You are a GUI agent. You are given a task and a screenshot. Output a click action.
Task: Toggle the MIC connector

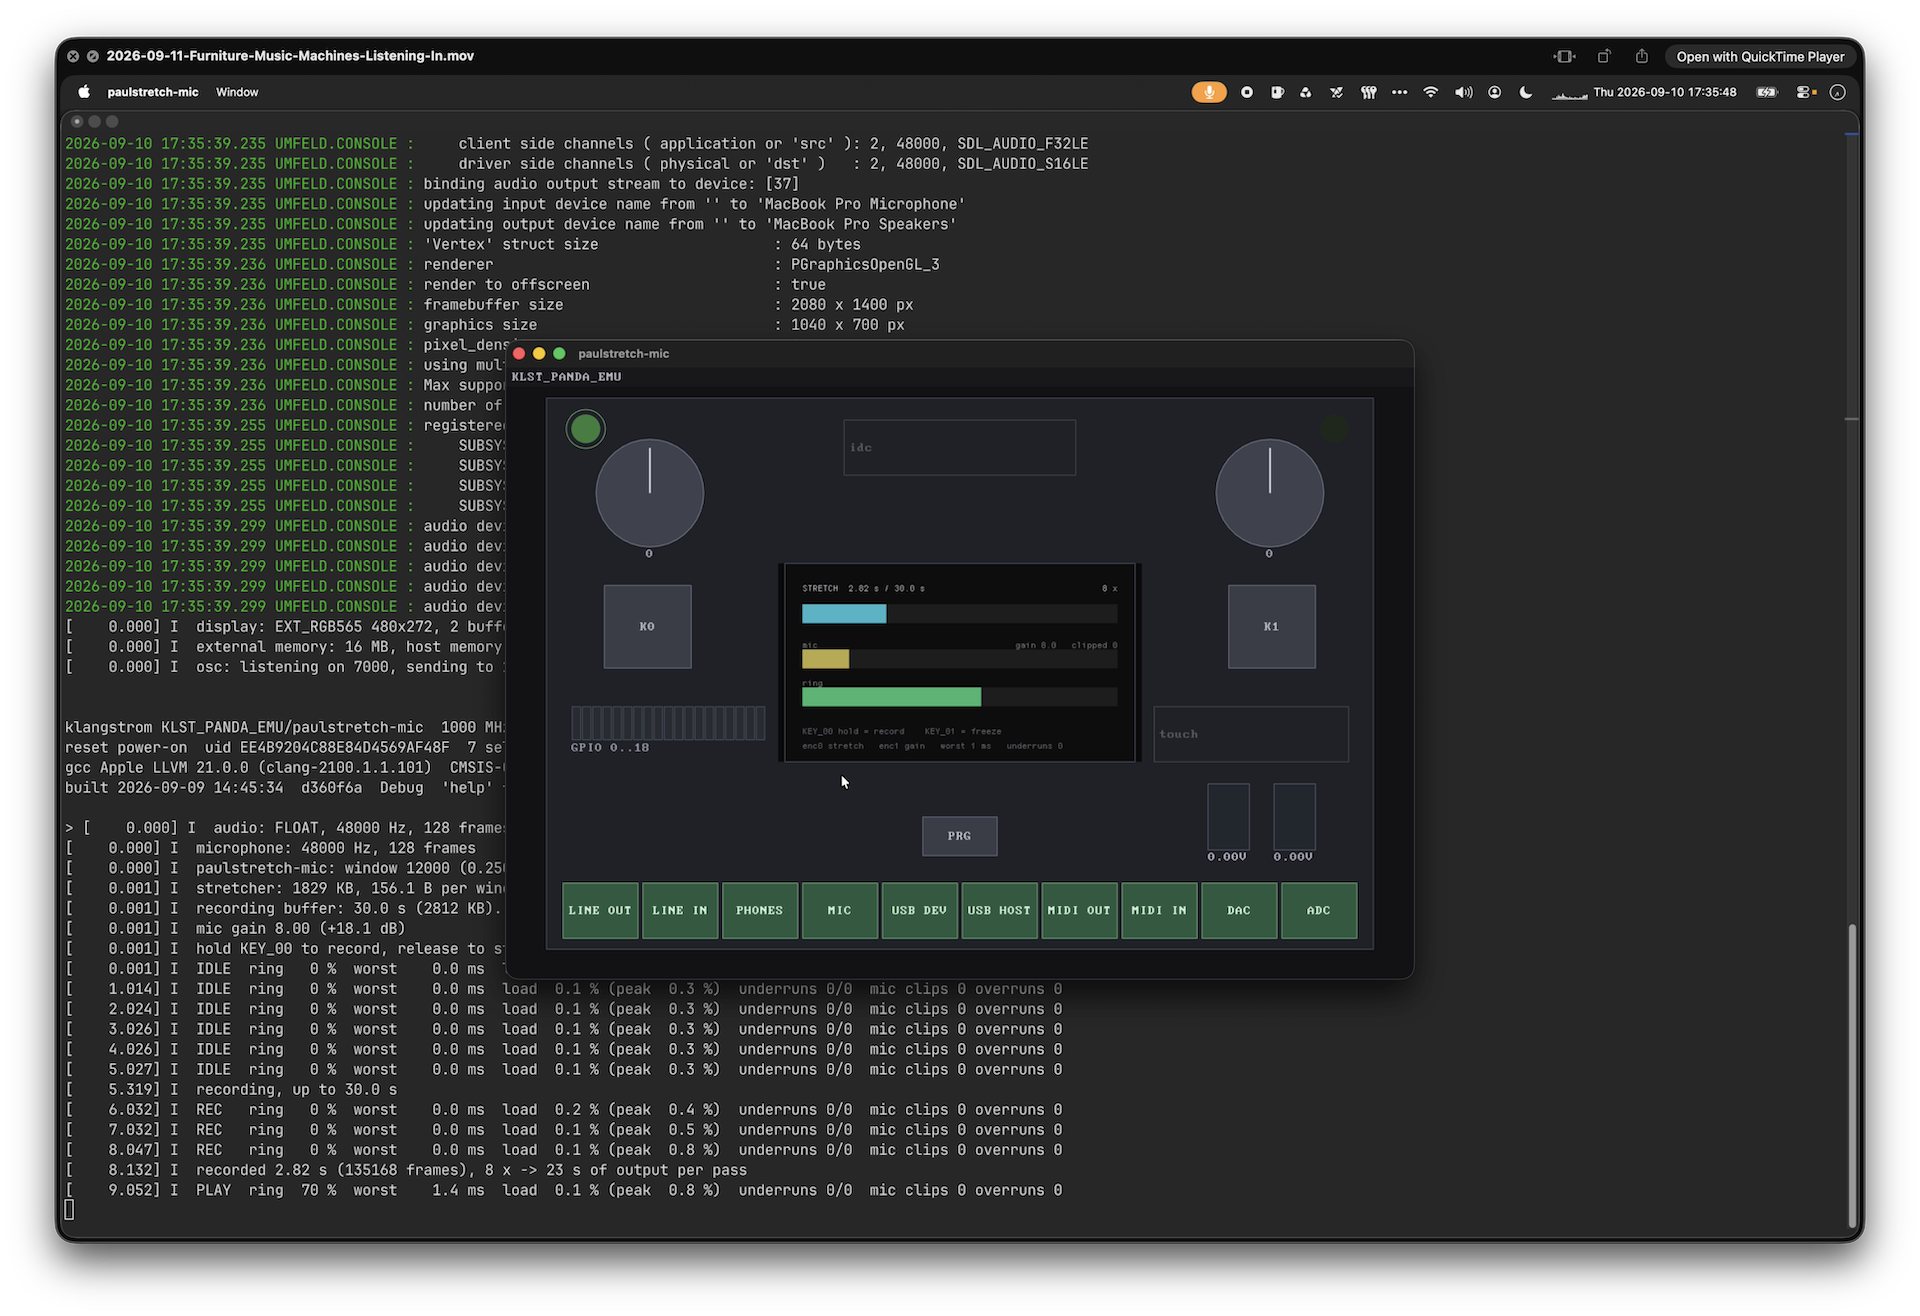tap(840, 910)
